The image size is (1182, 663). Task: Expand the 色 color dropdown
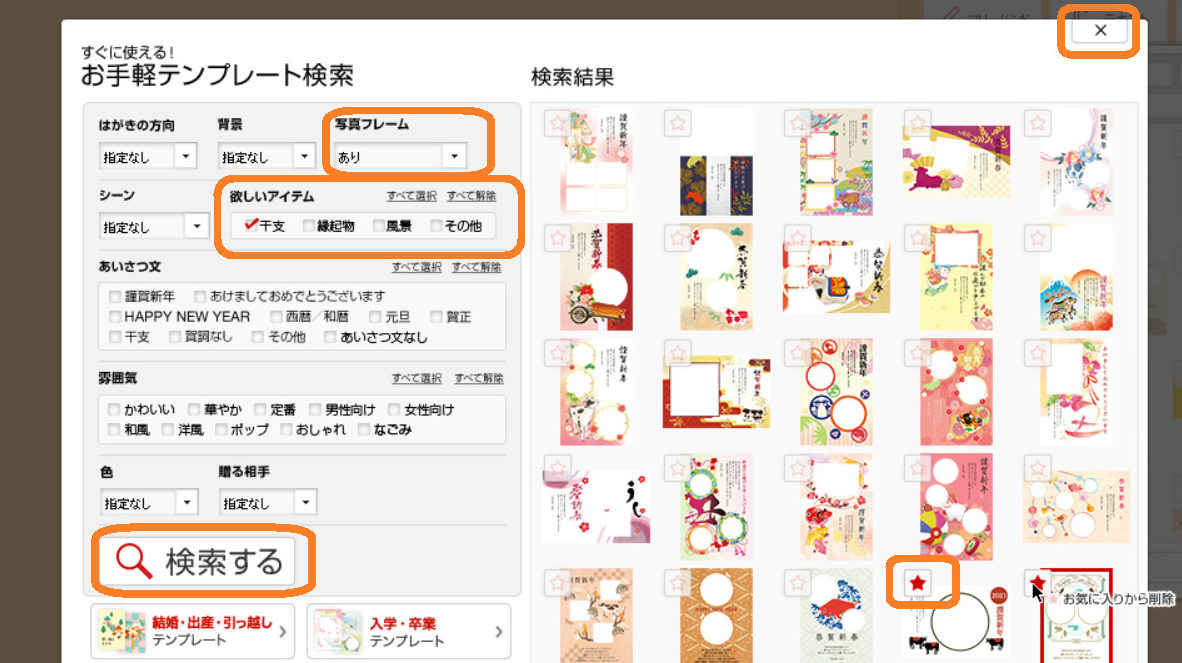point(149,503)
